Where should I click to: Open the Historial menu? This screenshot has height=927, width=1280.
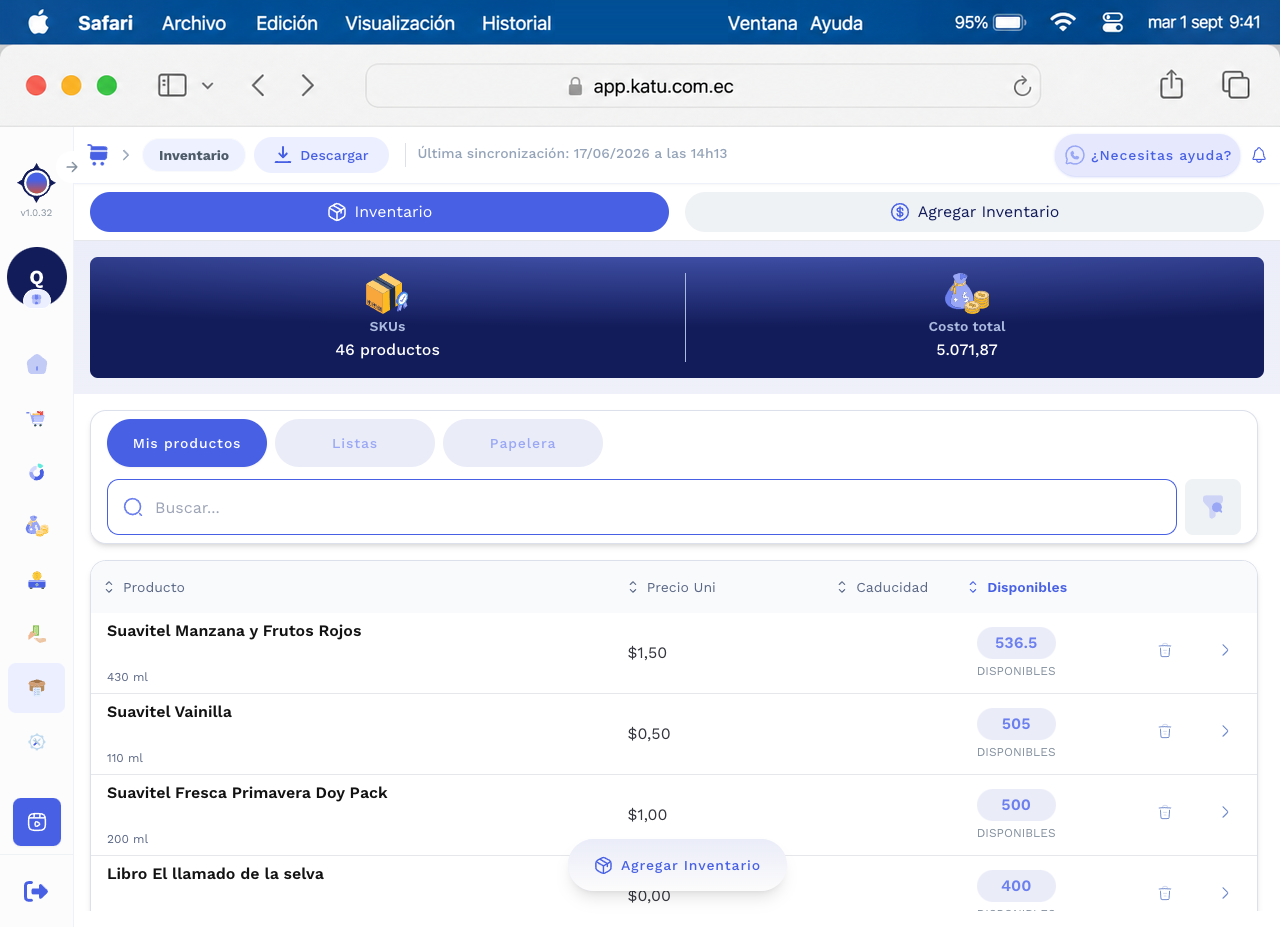pos(517,23)
